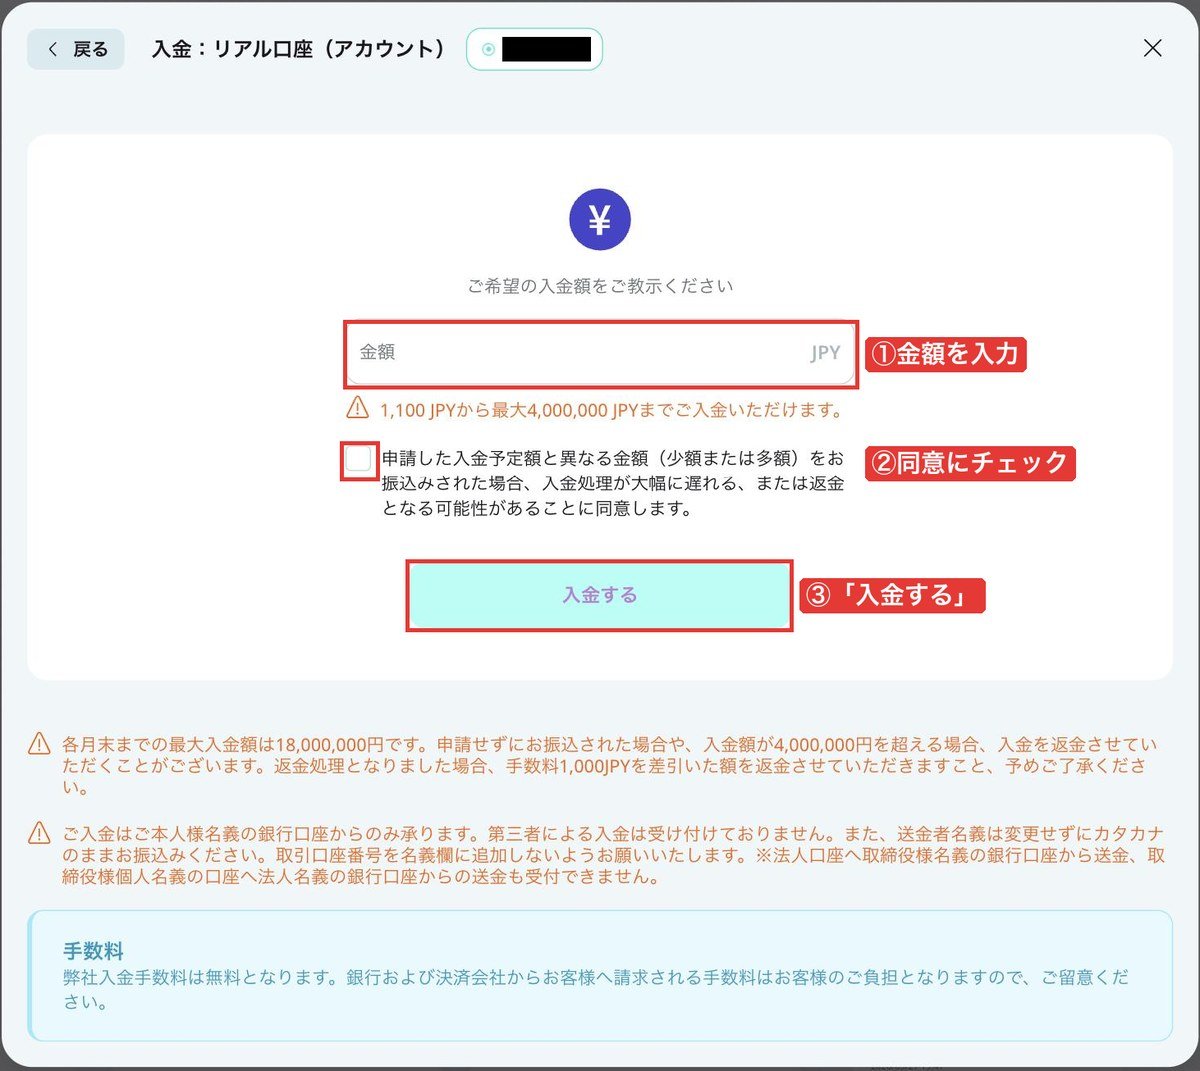Click the yen currency circle icon
The width and height of the screenshot is (1200, 1071).
[x=600, y=219]
